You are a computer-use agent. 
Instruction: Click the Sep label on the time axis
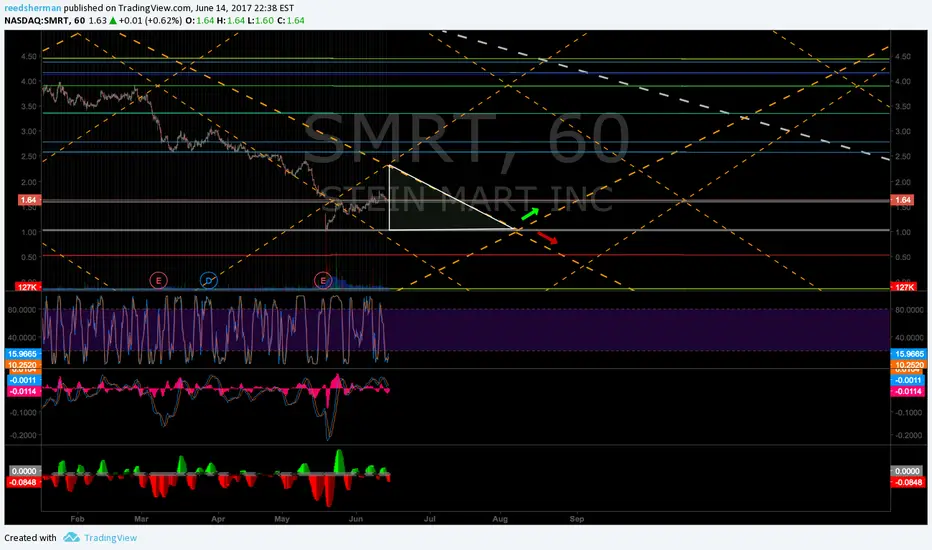pyautogui.click(x=577, y=518)
